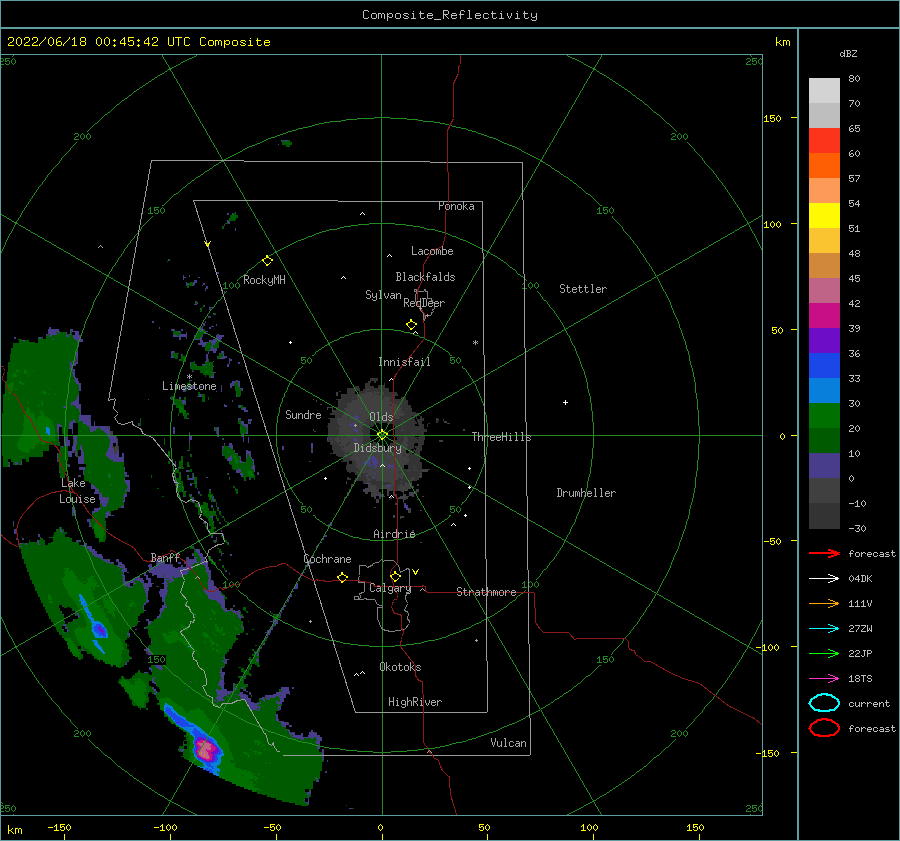The width and height of the screenshot is (900, 841).
Task: Click the Composite_Reflectivity title text
Action: tap(449, 15)
